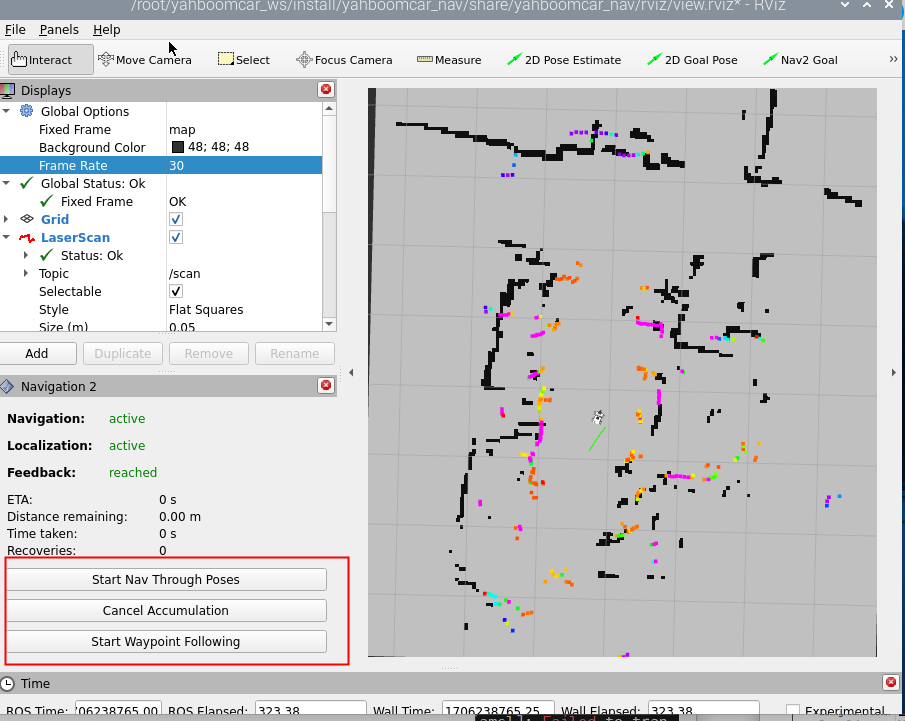This screenshot has height=721, width=905.
Task: Show more toolbar tools via overflow chevron
Action: point(893,59)
